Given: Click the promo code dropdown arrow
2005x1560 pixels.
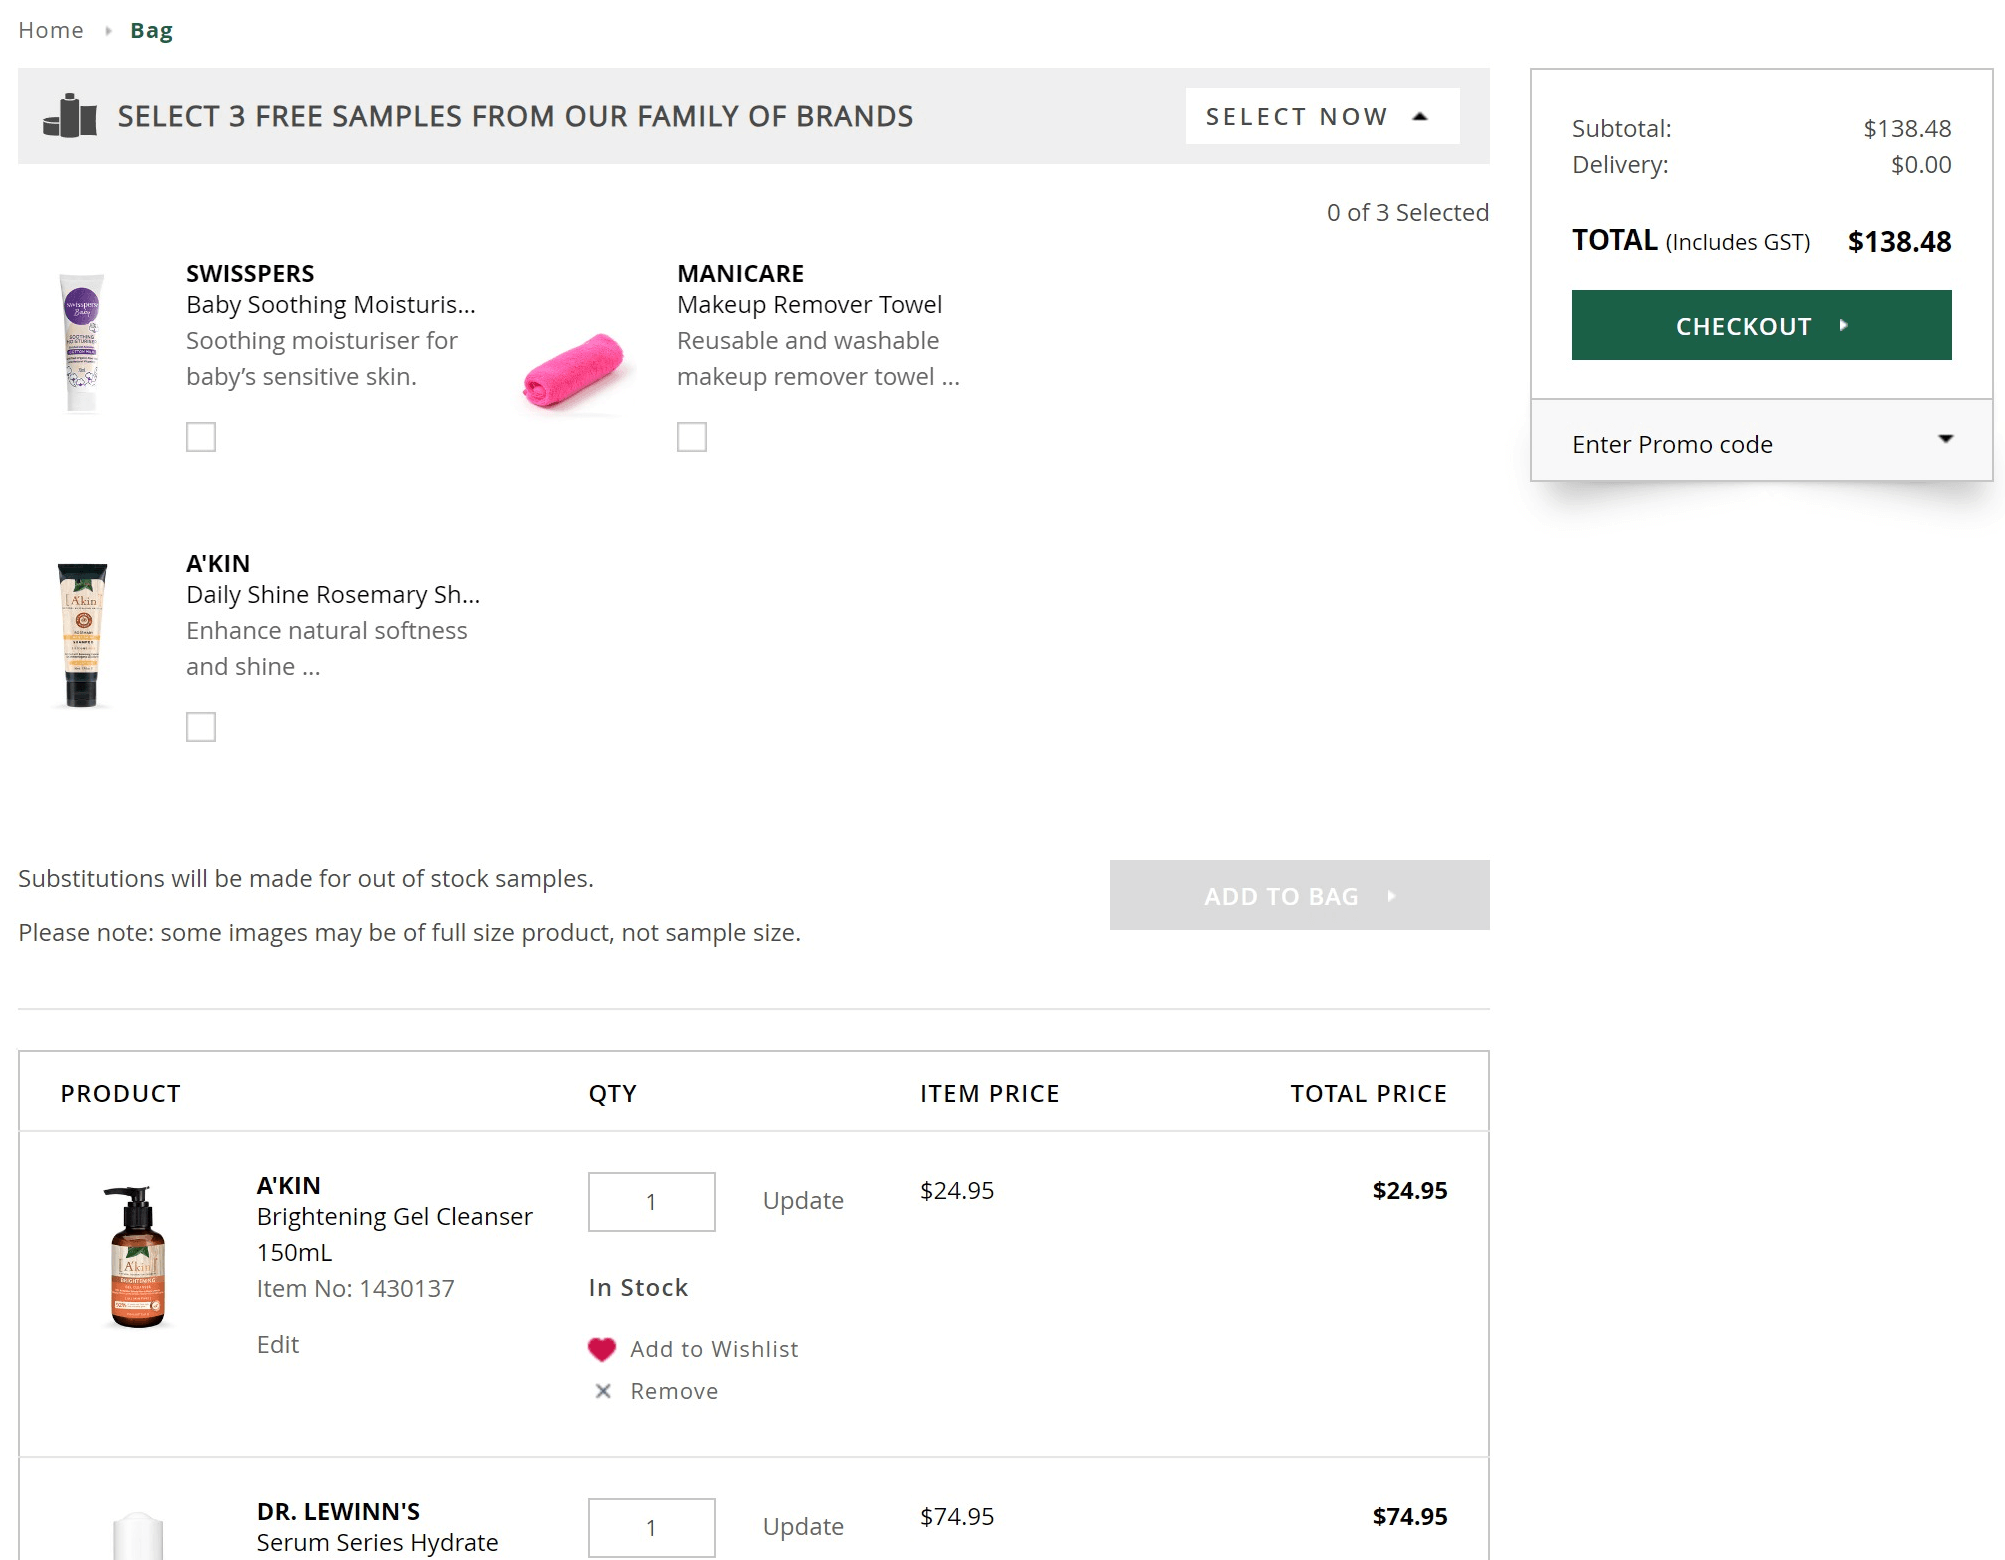Looking at the screenshot, I should [x=1945, y=439].
